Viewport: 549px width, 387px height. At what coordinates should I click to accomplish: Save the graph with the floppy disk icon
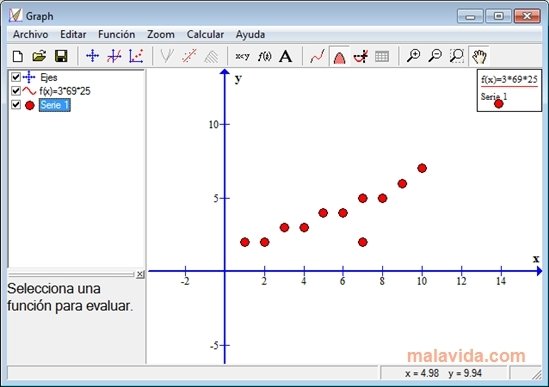click(x=61, y=56)
